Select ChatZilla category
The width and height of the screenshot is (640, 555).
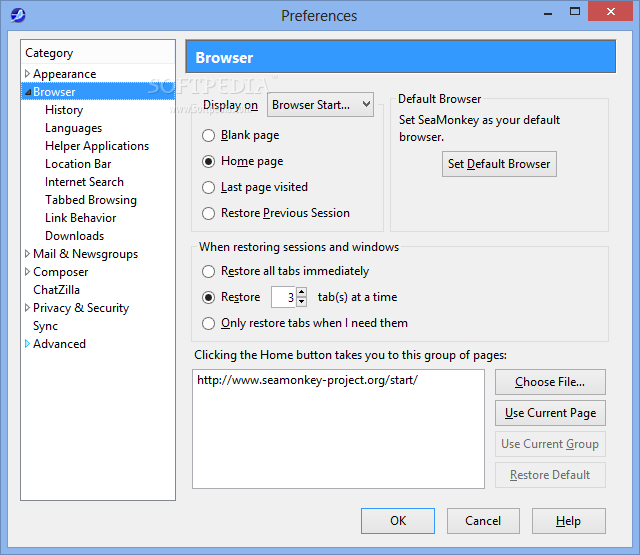[56, 290]
